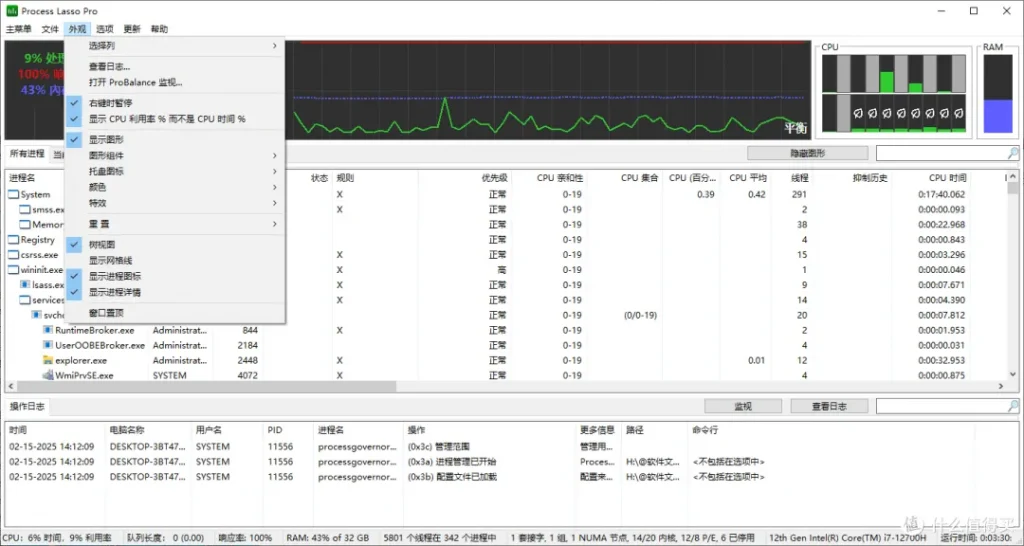Expand 重置 submenu
The width and height of the screenshot is (1024, 546).
click(174, 223)
